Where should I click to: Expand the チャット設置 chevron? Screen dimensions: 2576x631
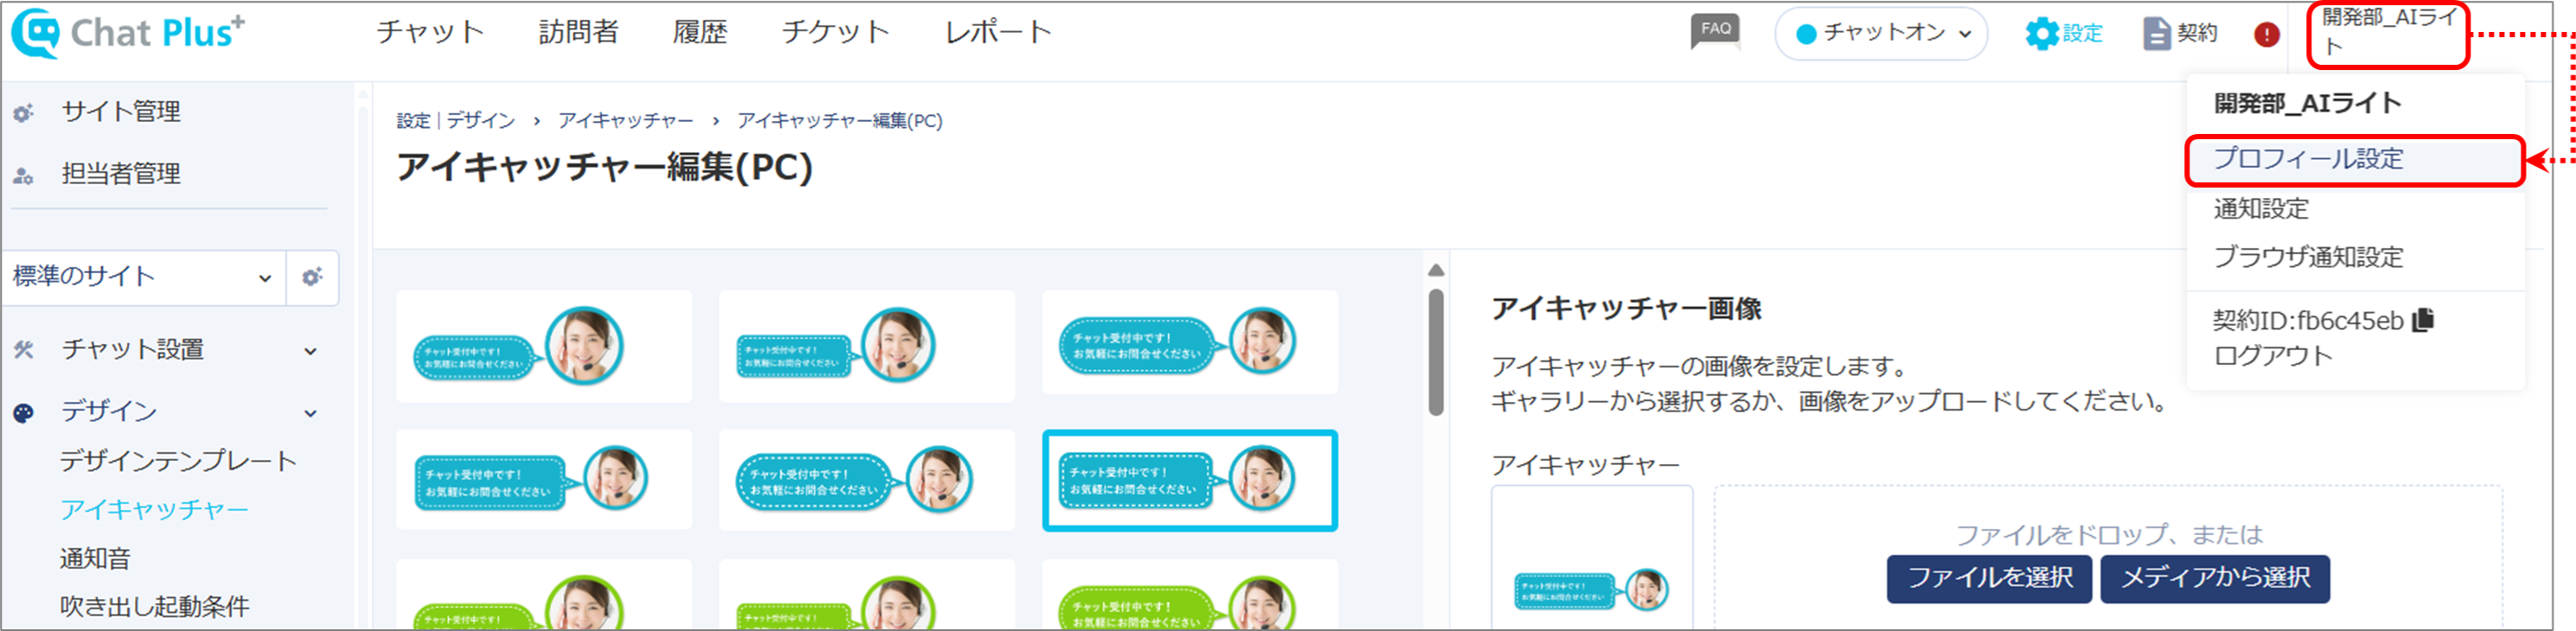pyautogui.click(x=311, y=351)
